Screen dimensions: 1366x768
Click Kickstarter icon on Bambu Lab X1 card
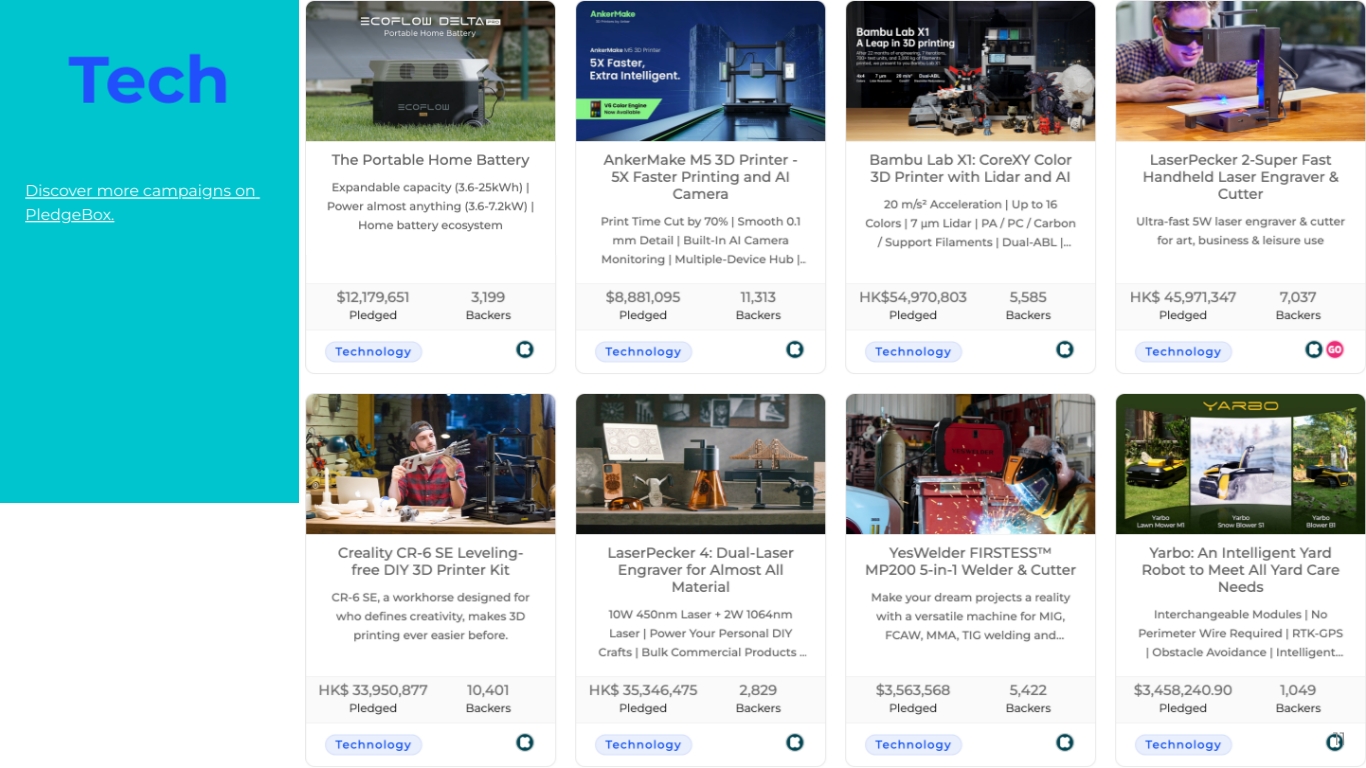click(x=1065, y=350)
